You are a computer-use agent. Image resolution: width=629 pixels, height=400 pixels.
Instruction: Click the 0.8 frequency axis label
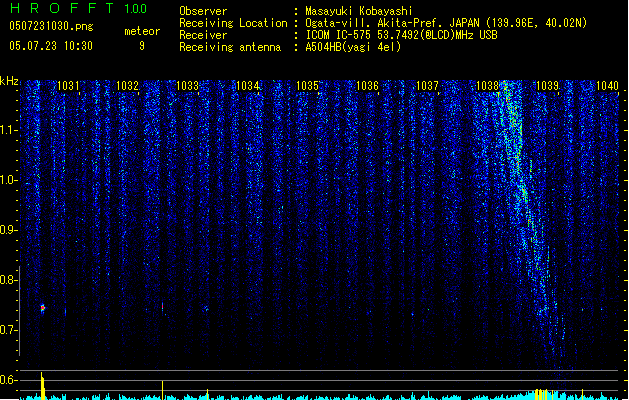click(9, 280)
